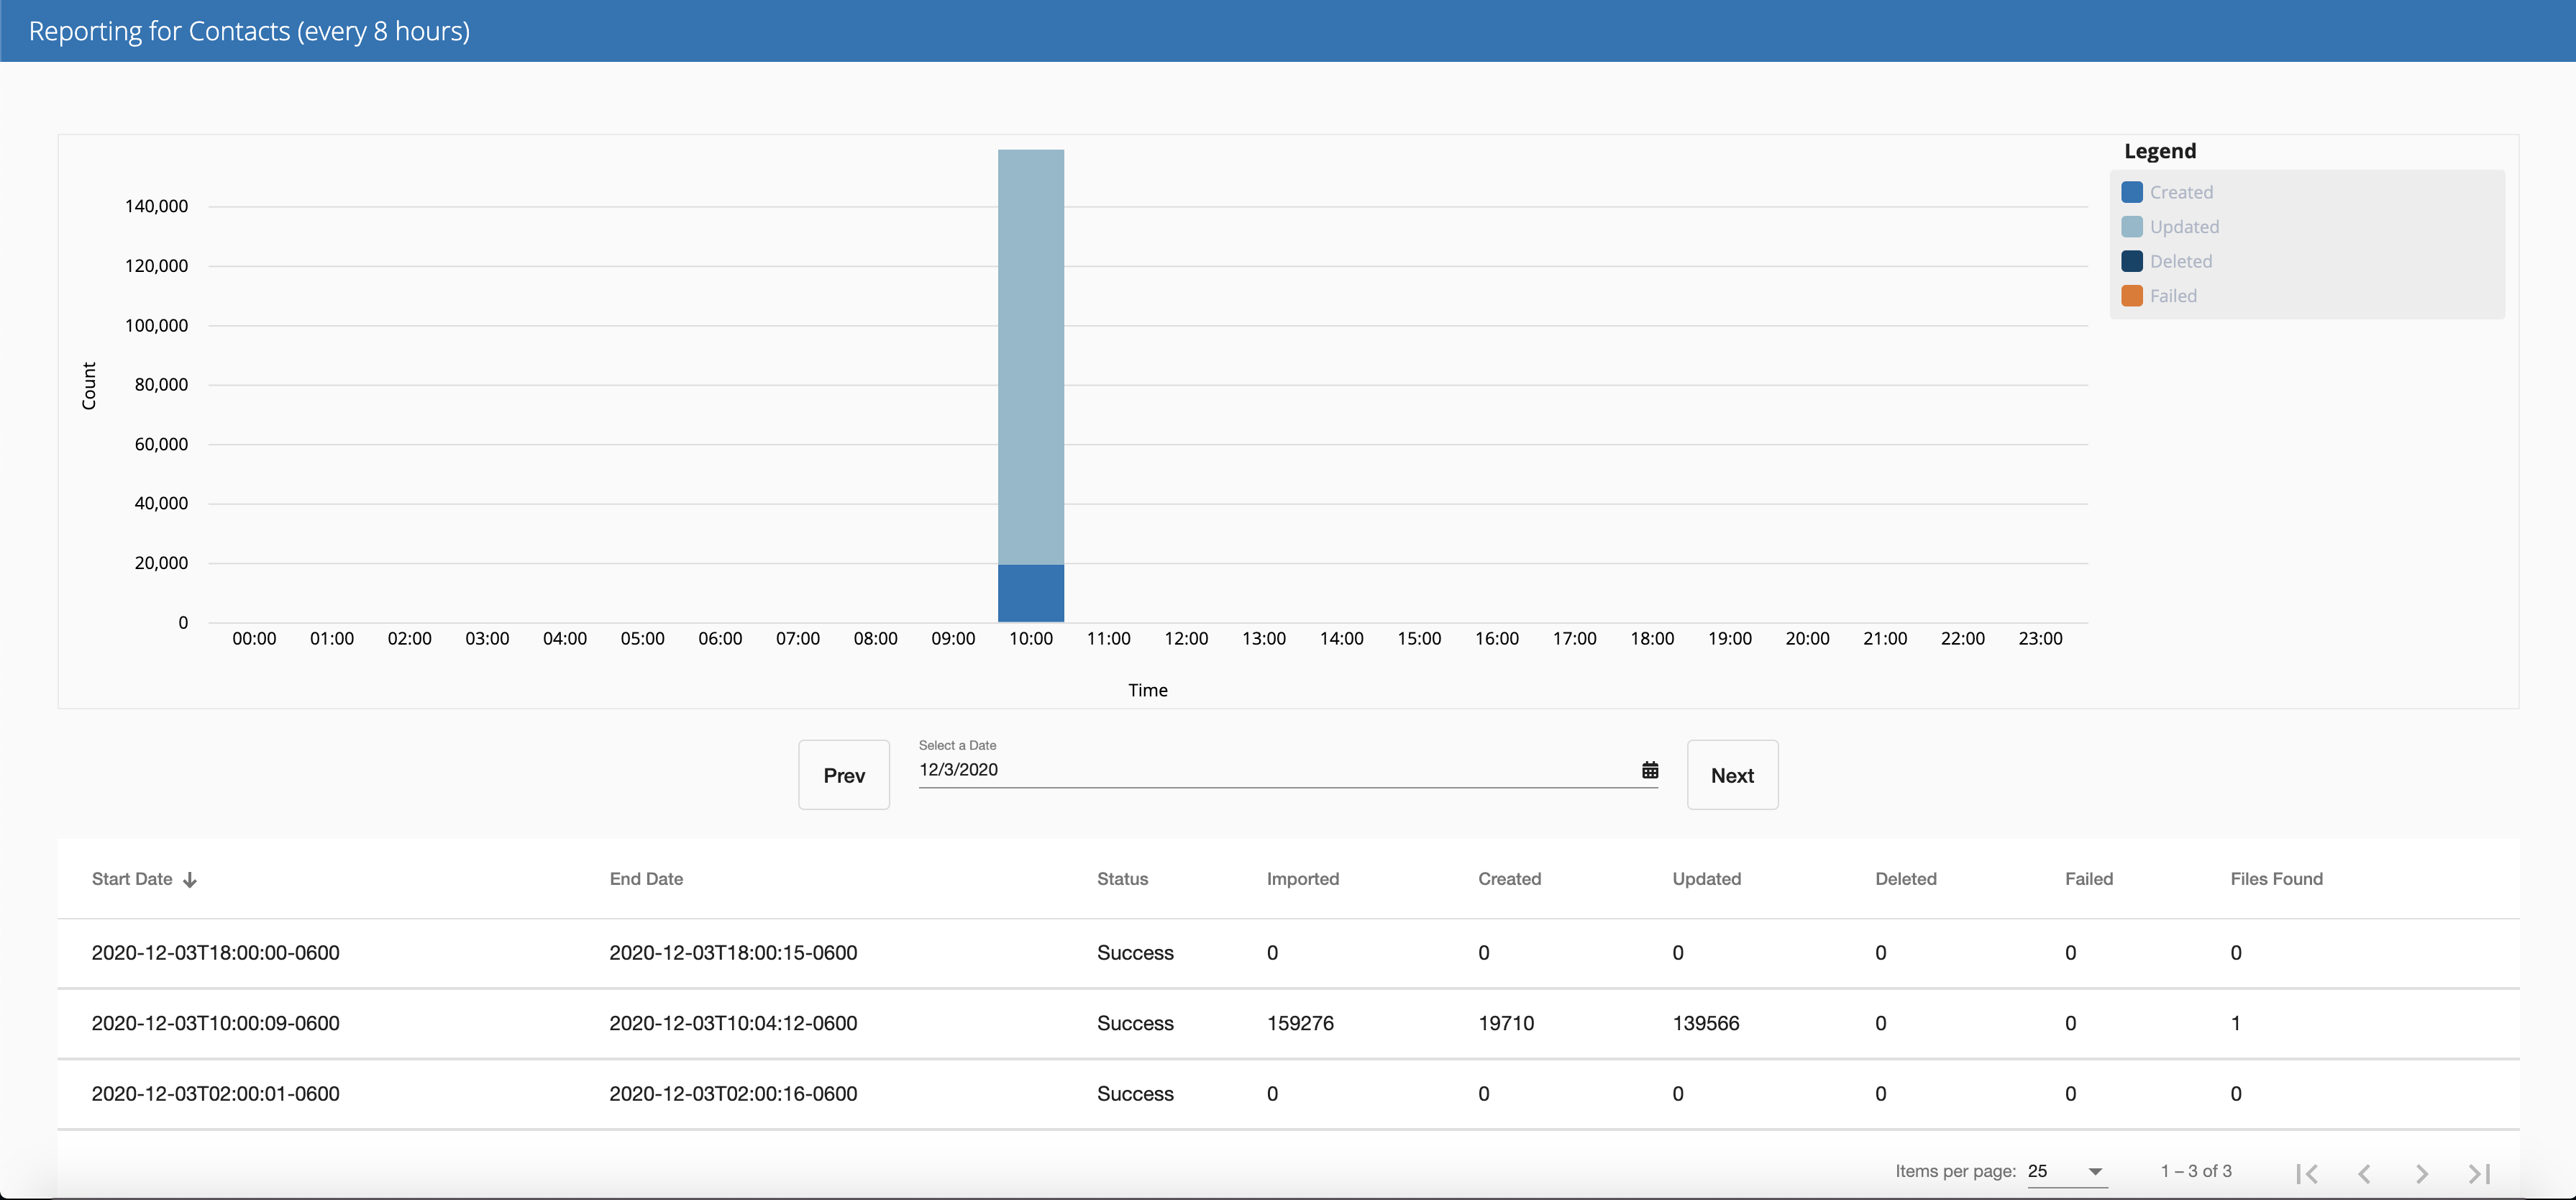This screenshot has height=1200, width=2576.
Task: Jump to the last results page
Action: 2479,1173
